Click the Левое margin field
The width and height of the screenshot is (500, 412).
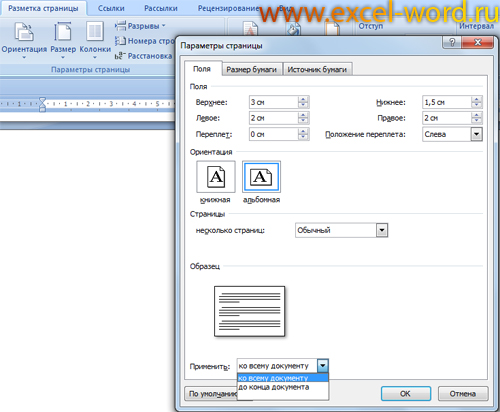pyautogui.click(x=273, y=118)
